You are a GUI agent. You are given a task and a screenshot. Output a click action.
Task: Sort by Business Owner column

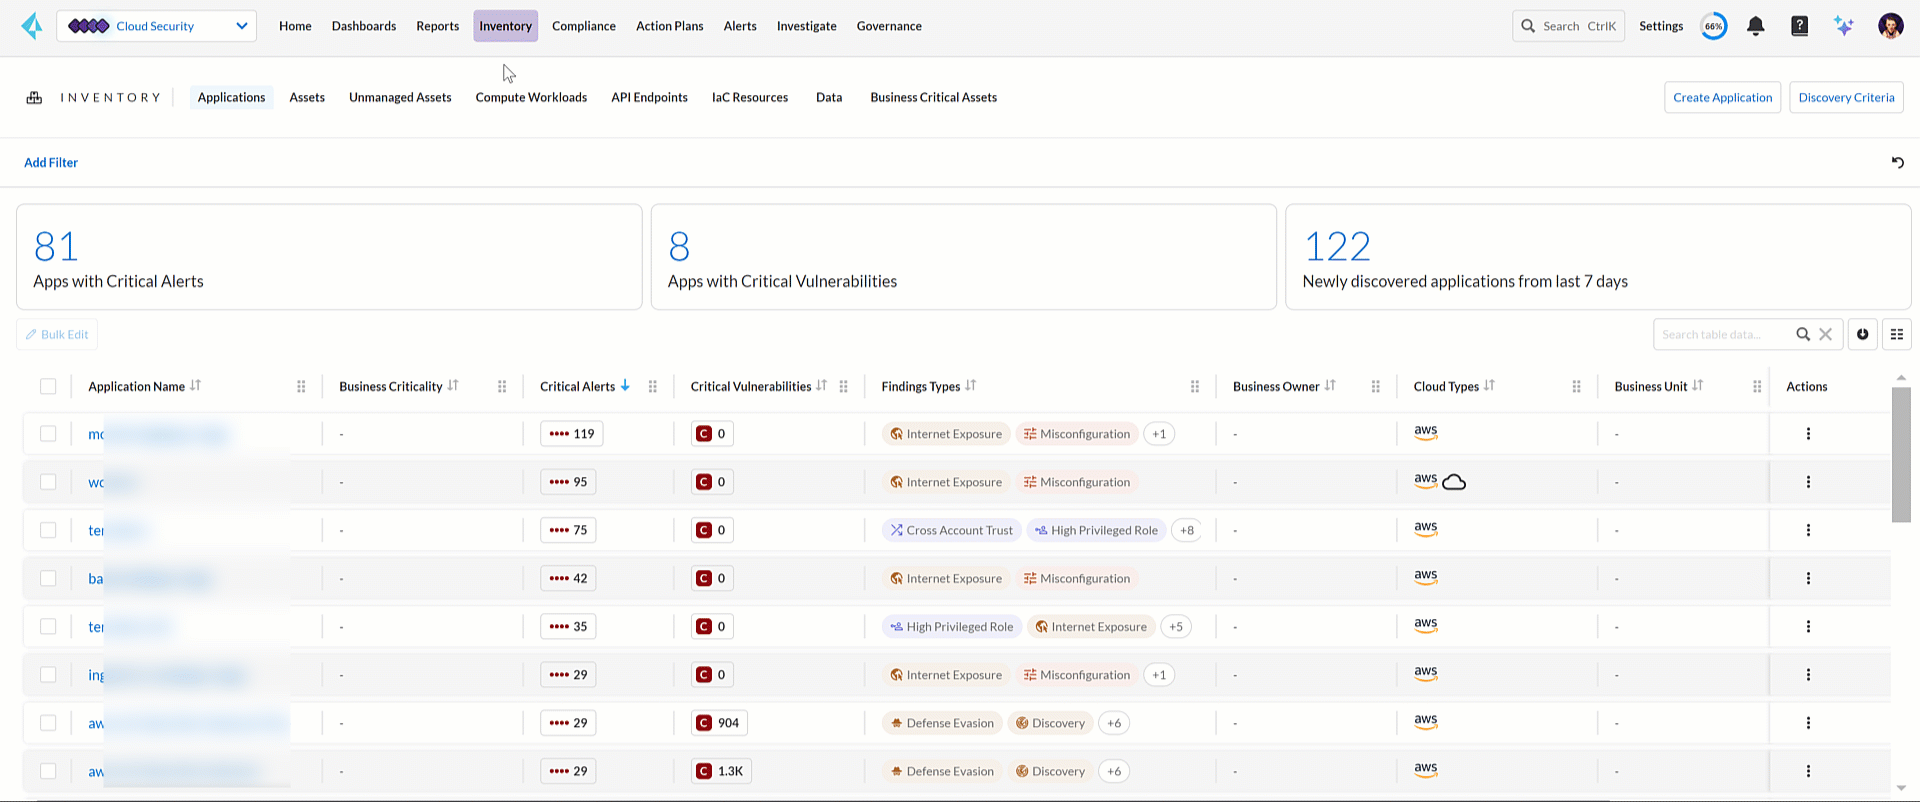(x=1330, y=385)
